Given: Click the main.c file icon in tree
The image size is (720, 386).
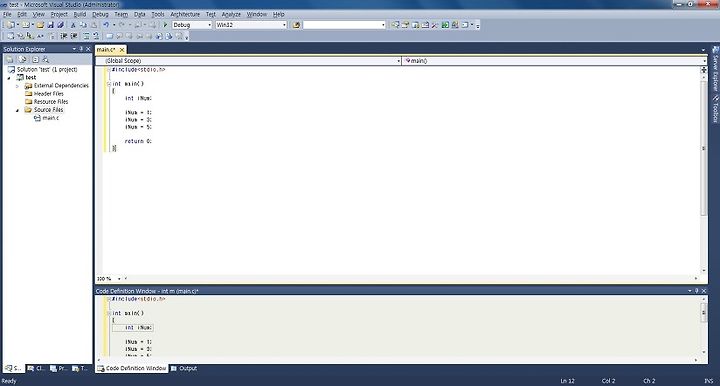Looking at the screenshot, I should 37,118.
